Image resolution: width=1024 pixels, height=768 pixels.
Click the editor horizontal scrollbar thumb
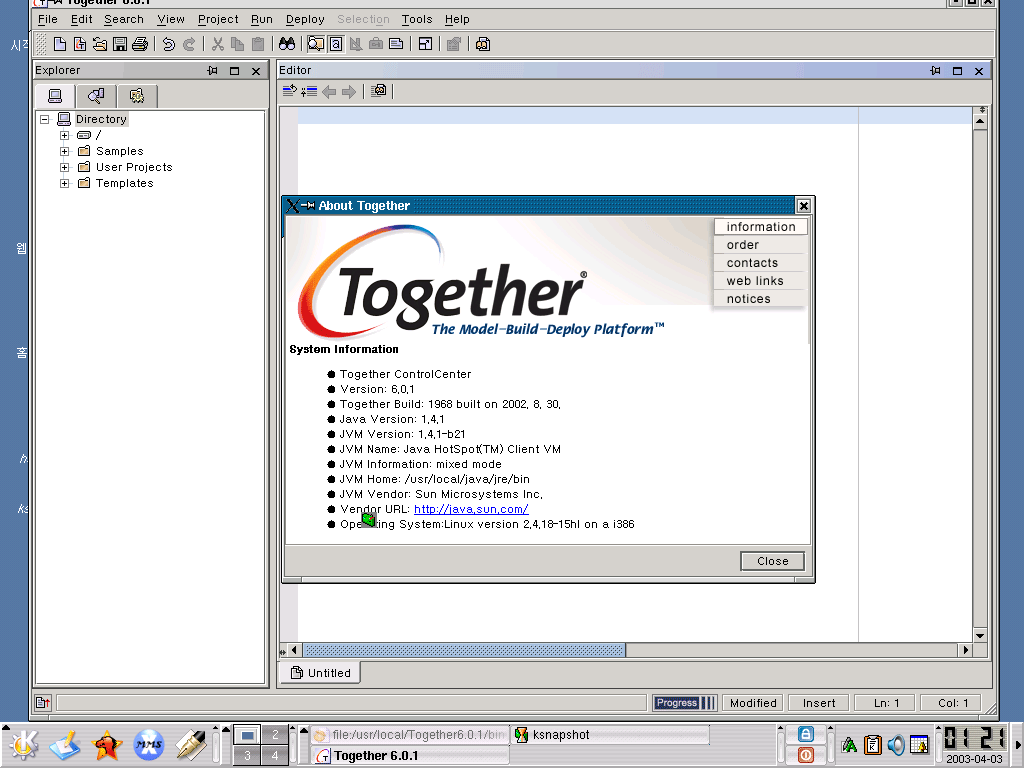[464, 650]
